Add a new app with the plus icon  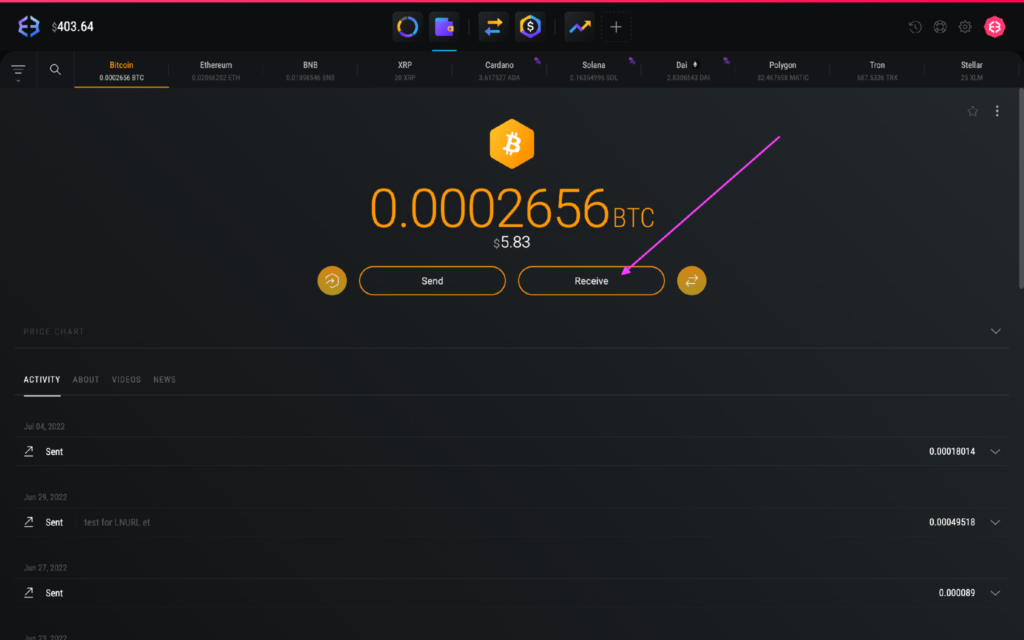pos(616,27)
